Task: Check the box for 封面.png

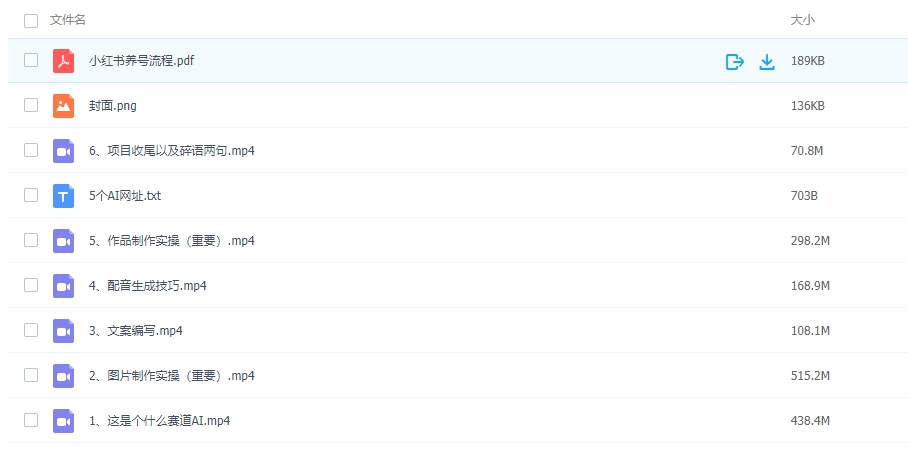Action: point(31,105)
